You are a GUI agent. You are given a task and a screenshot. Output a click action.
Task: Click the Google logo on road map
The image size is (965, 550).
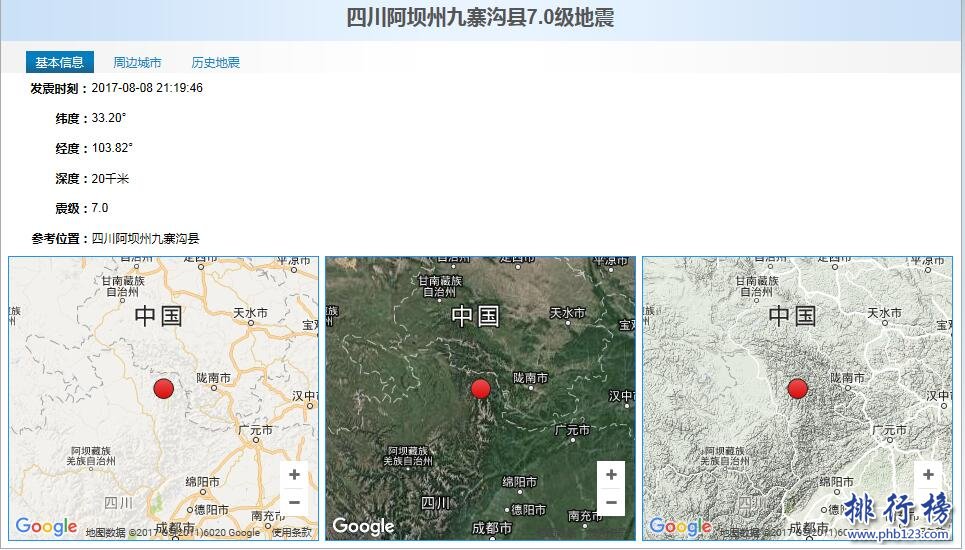tap(46, 527)
